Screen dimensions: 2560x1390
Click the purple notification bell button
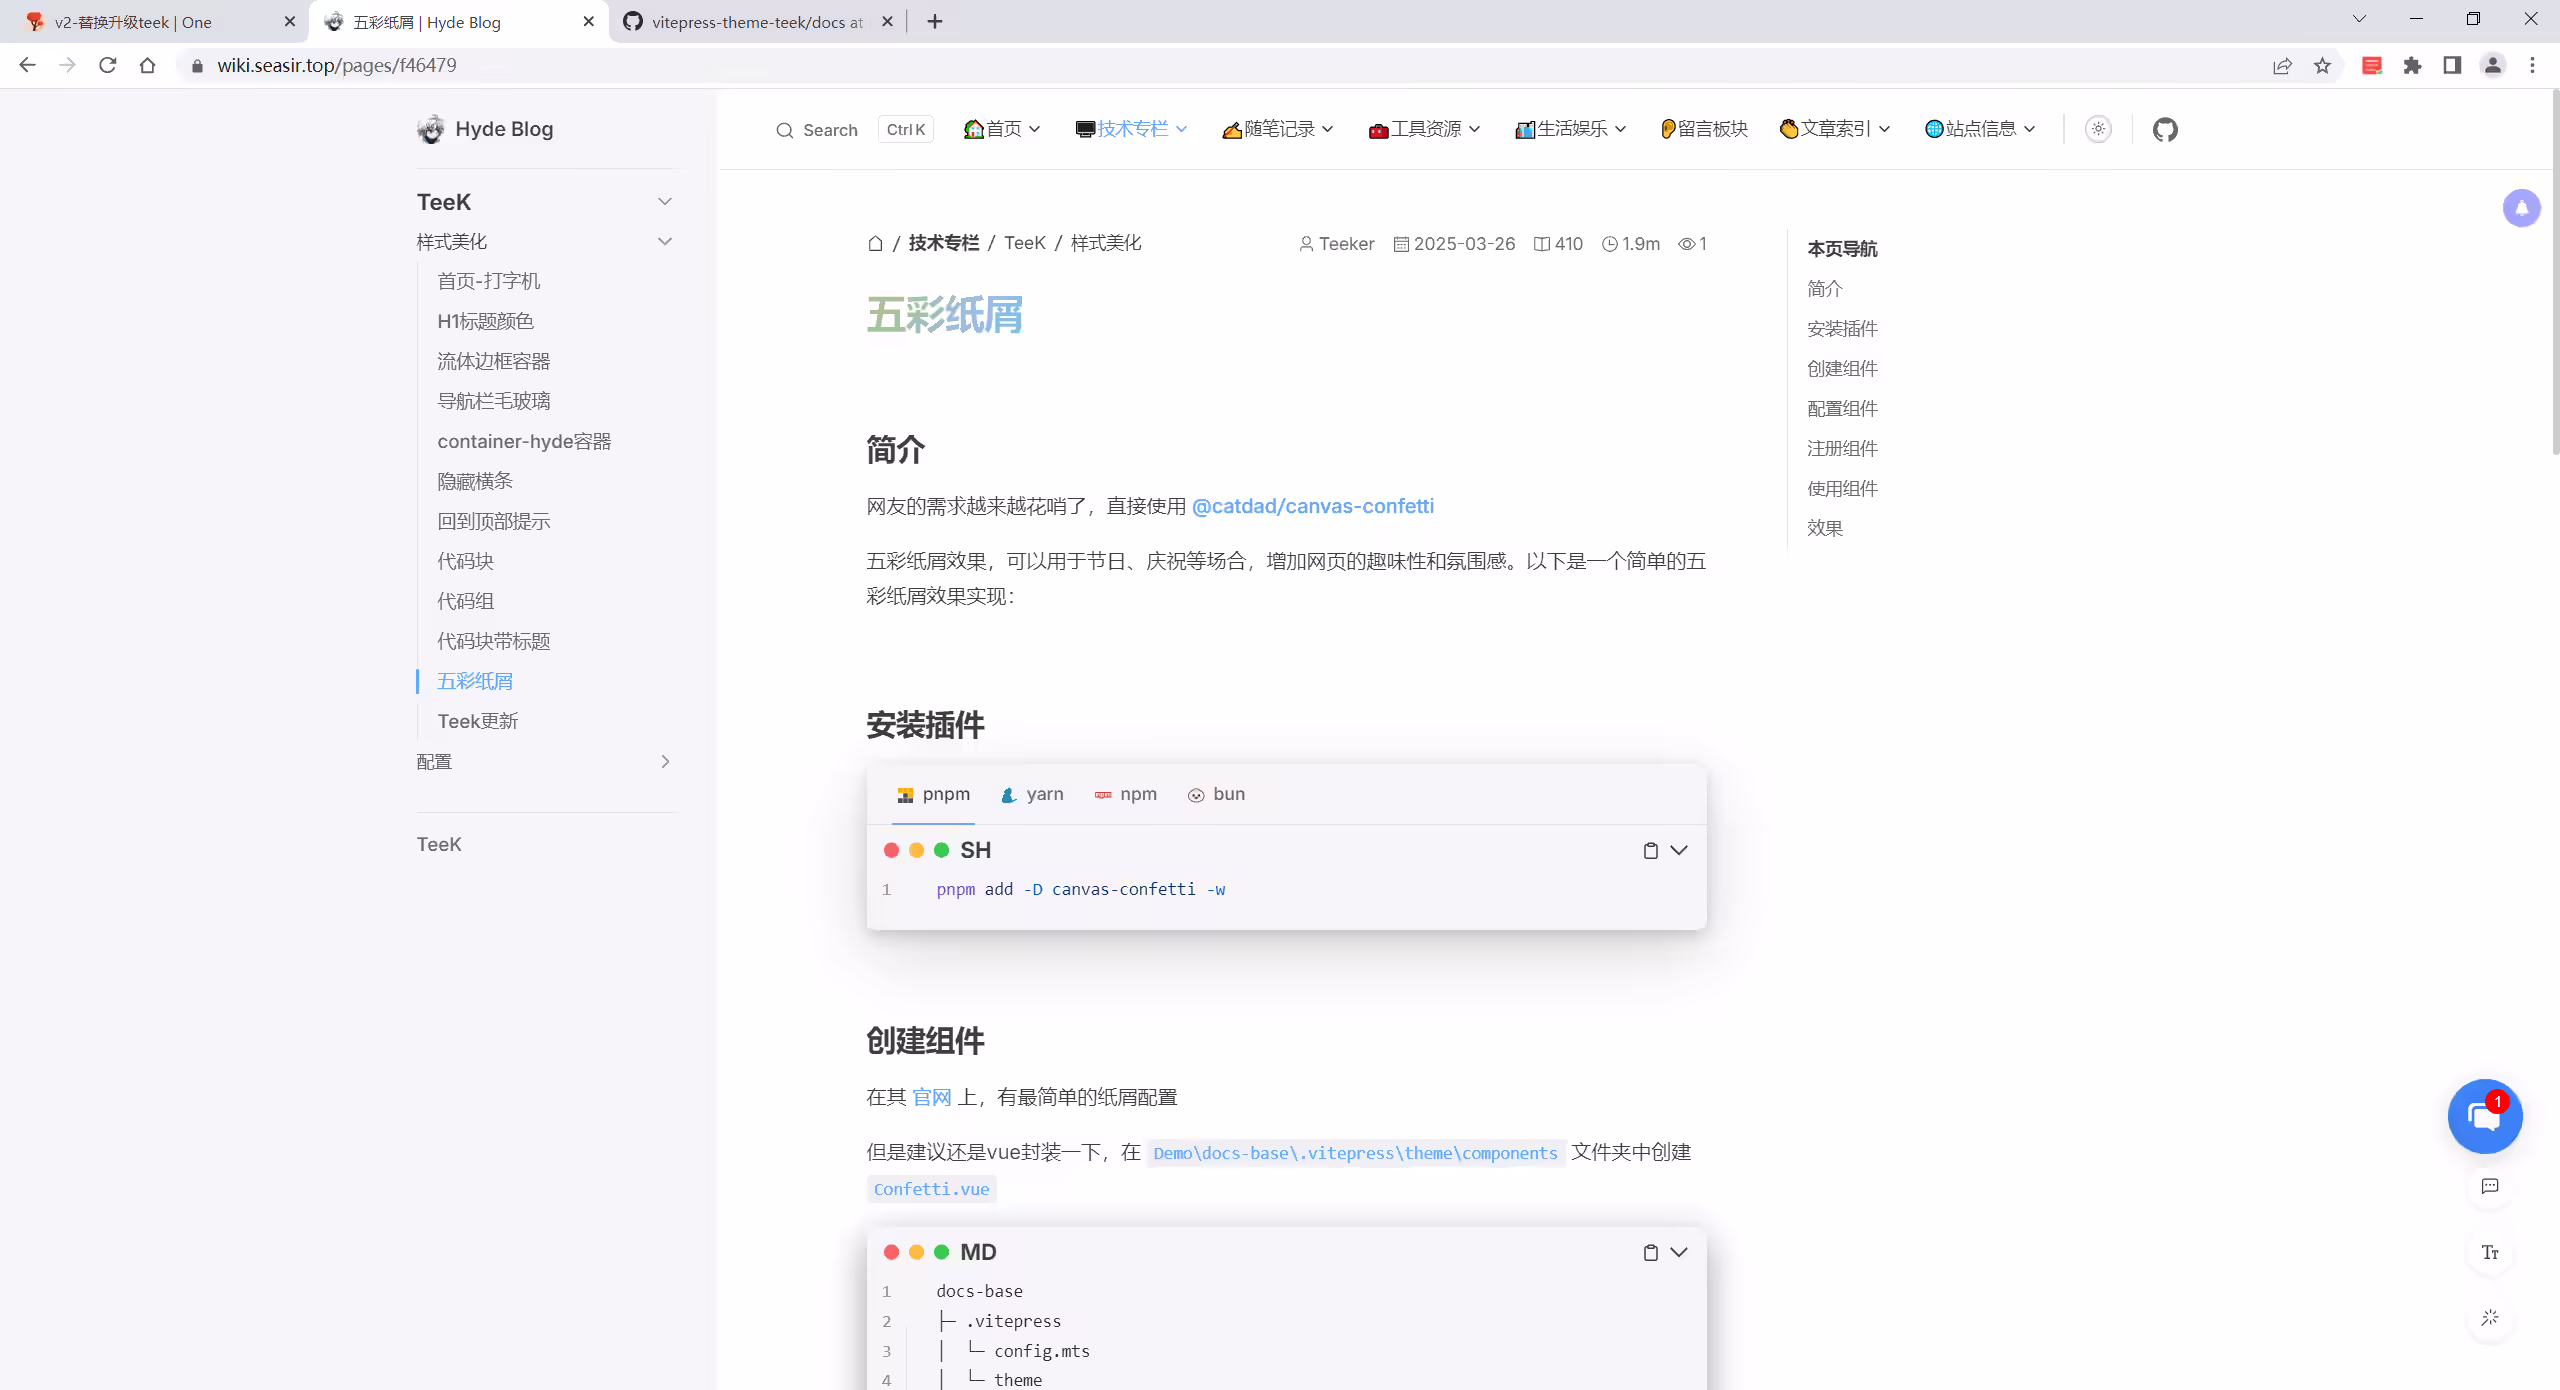[2521, 208]
